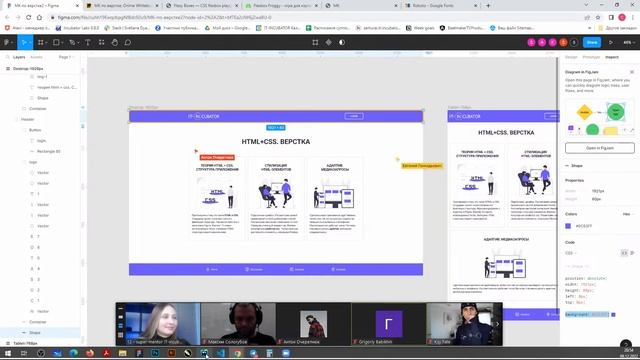Open the CSS code language dropdown
The image size is (640, 360).
pyautogui.click(x=571, y=253)
